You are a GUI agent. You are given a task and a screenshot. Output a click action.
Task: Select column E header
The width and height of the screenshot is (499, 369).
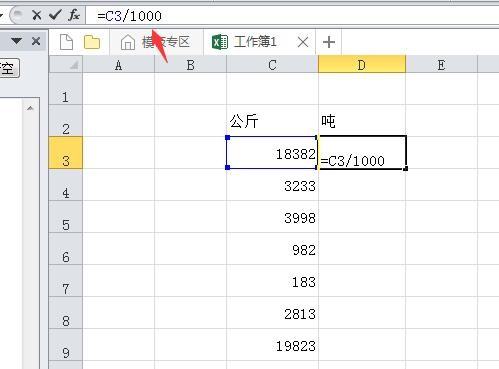click(x=441, y=65)
